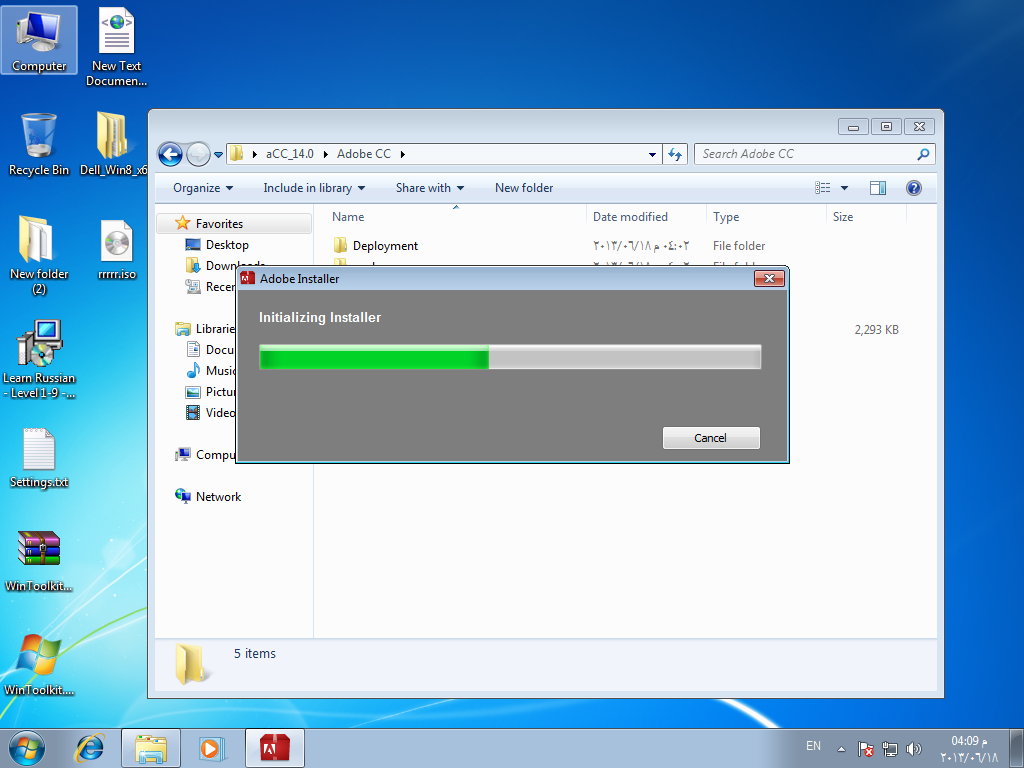This screenshot has height=768, width=1024.
Task: Open Action Center flag icon
Action: pos(865,749)
